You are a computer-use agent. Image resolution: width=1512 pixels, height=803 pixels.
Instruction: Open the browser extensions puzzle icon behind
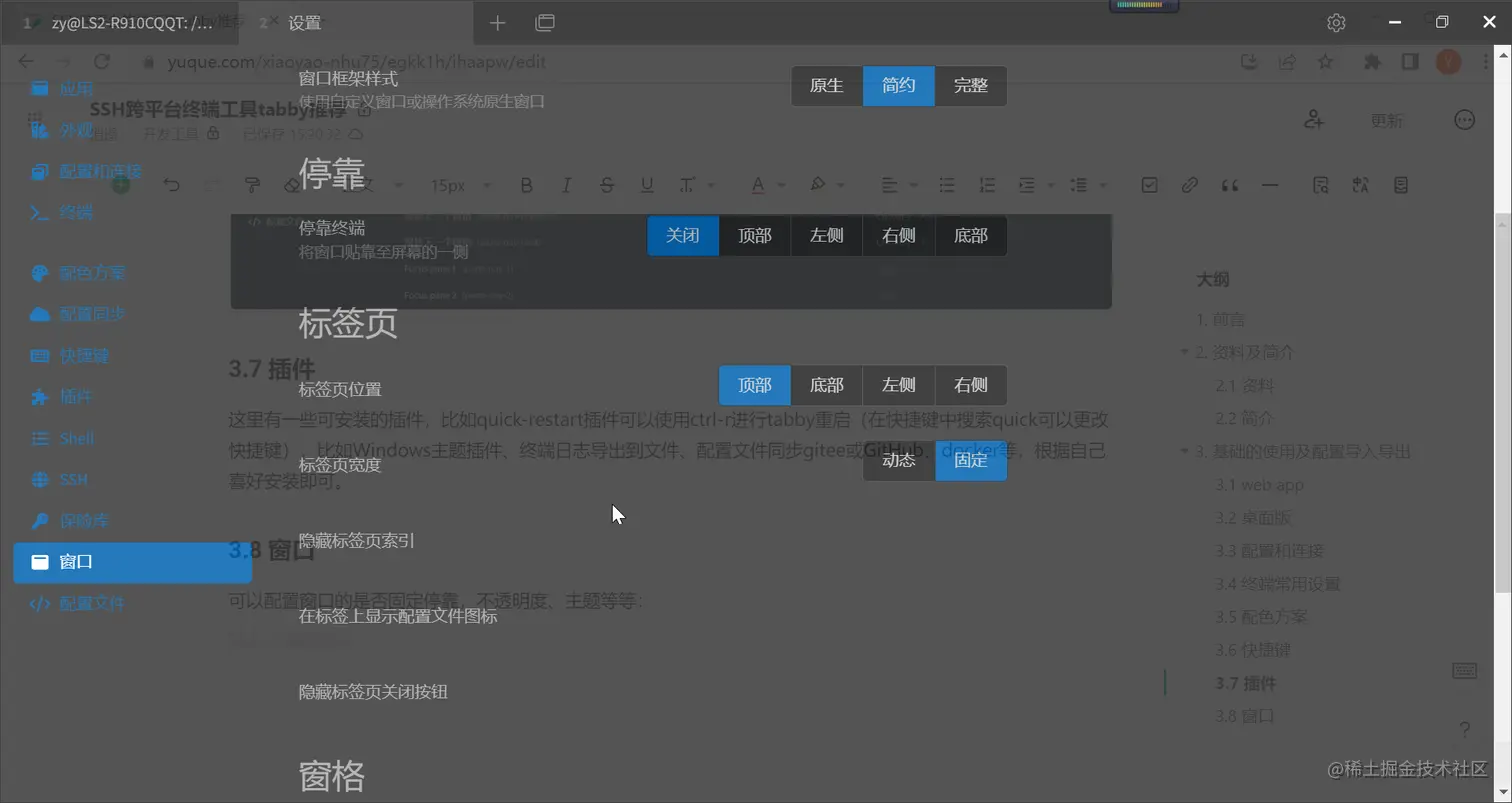pos(1372,62)
